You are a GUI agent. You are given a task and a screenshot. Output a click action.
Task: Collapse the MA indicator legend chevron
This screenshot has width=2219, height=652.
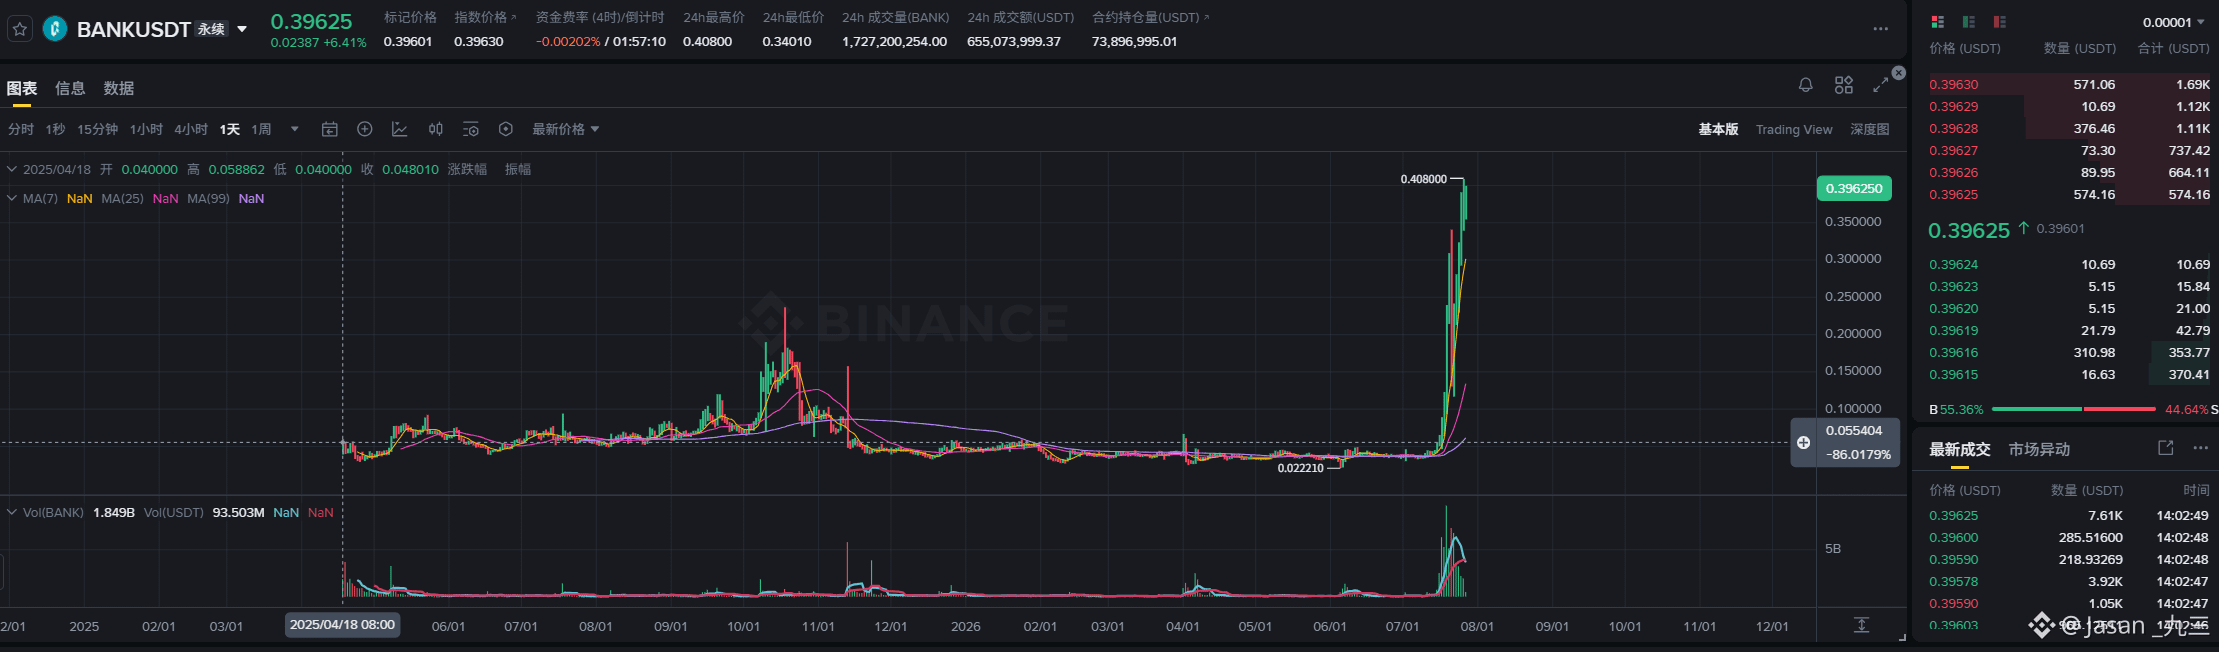(x=12, y=198)
